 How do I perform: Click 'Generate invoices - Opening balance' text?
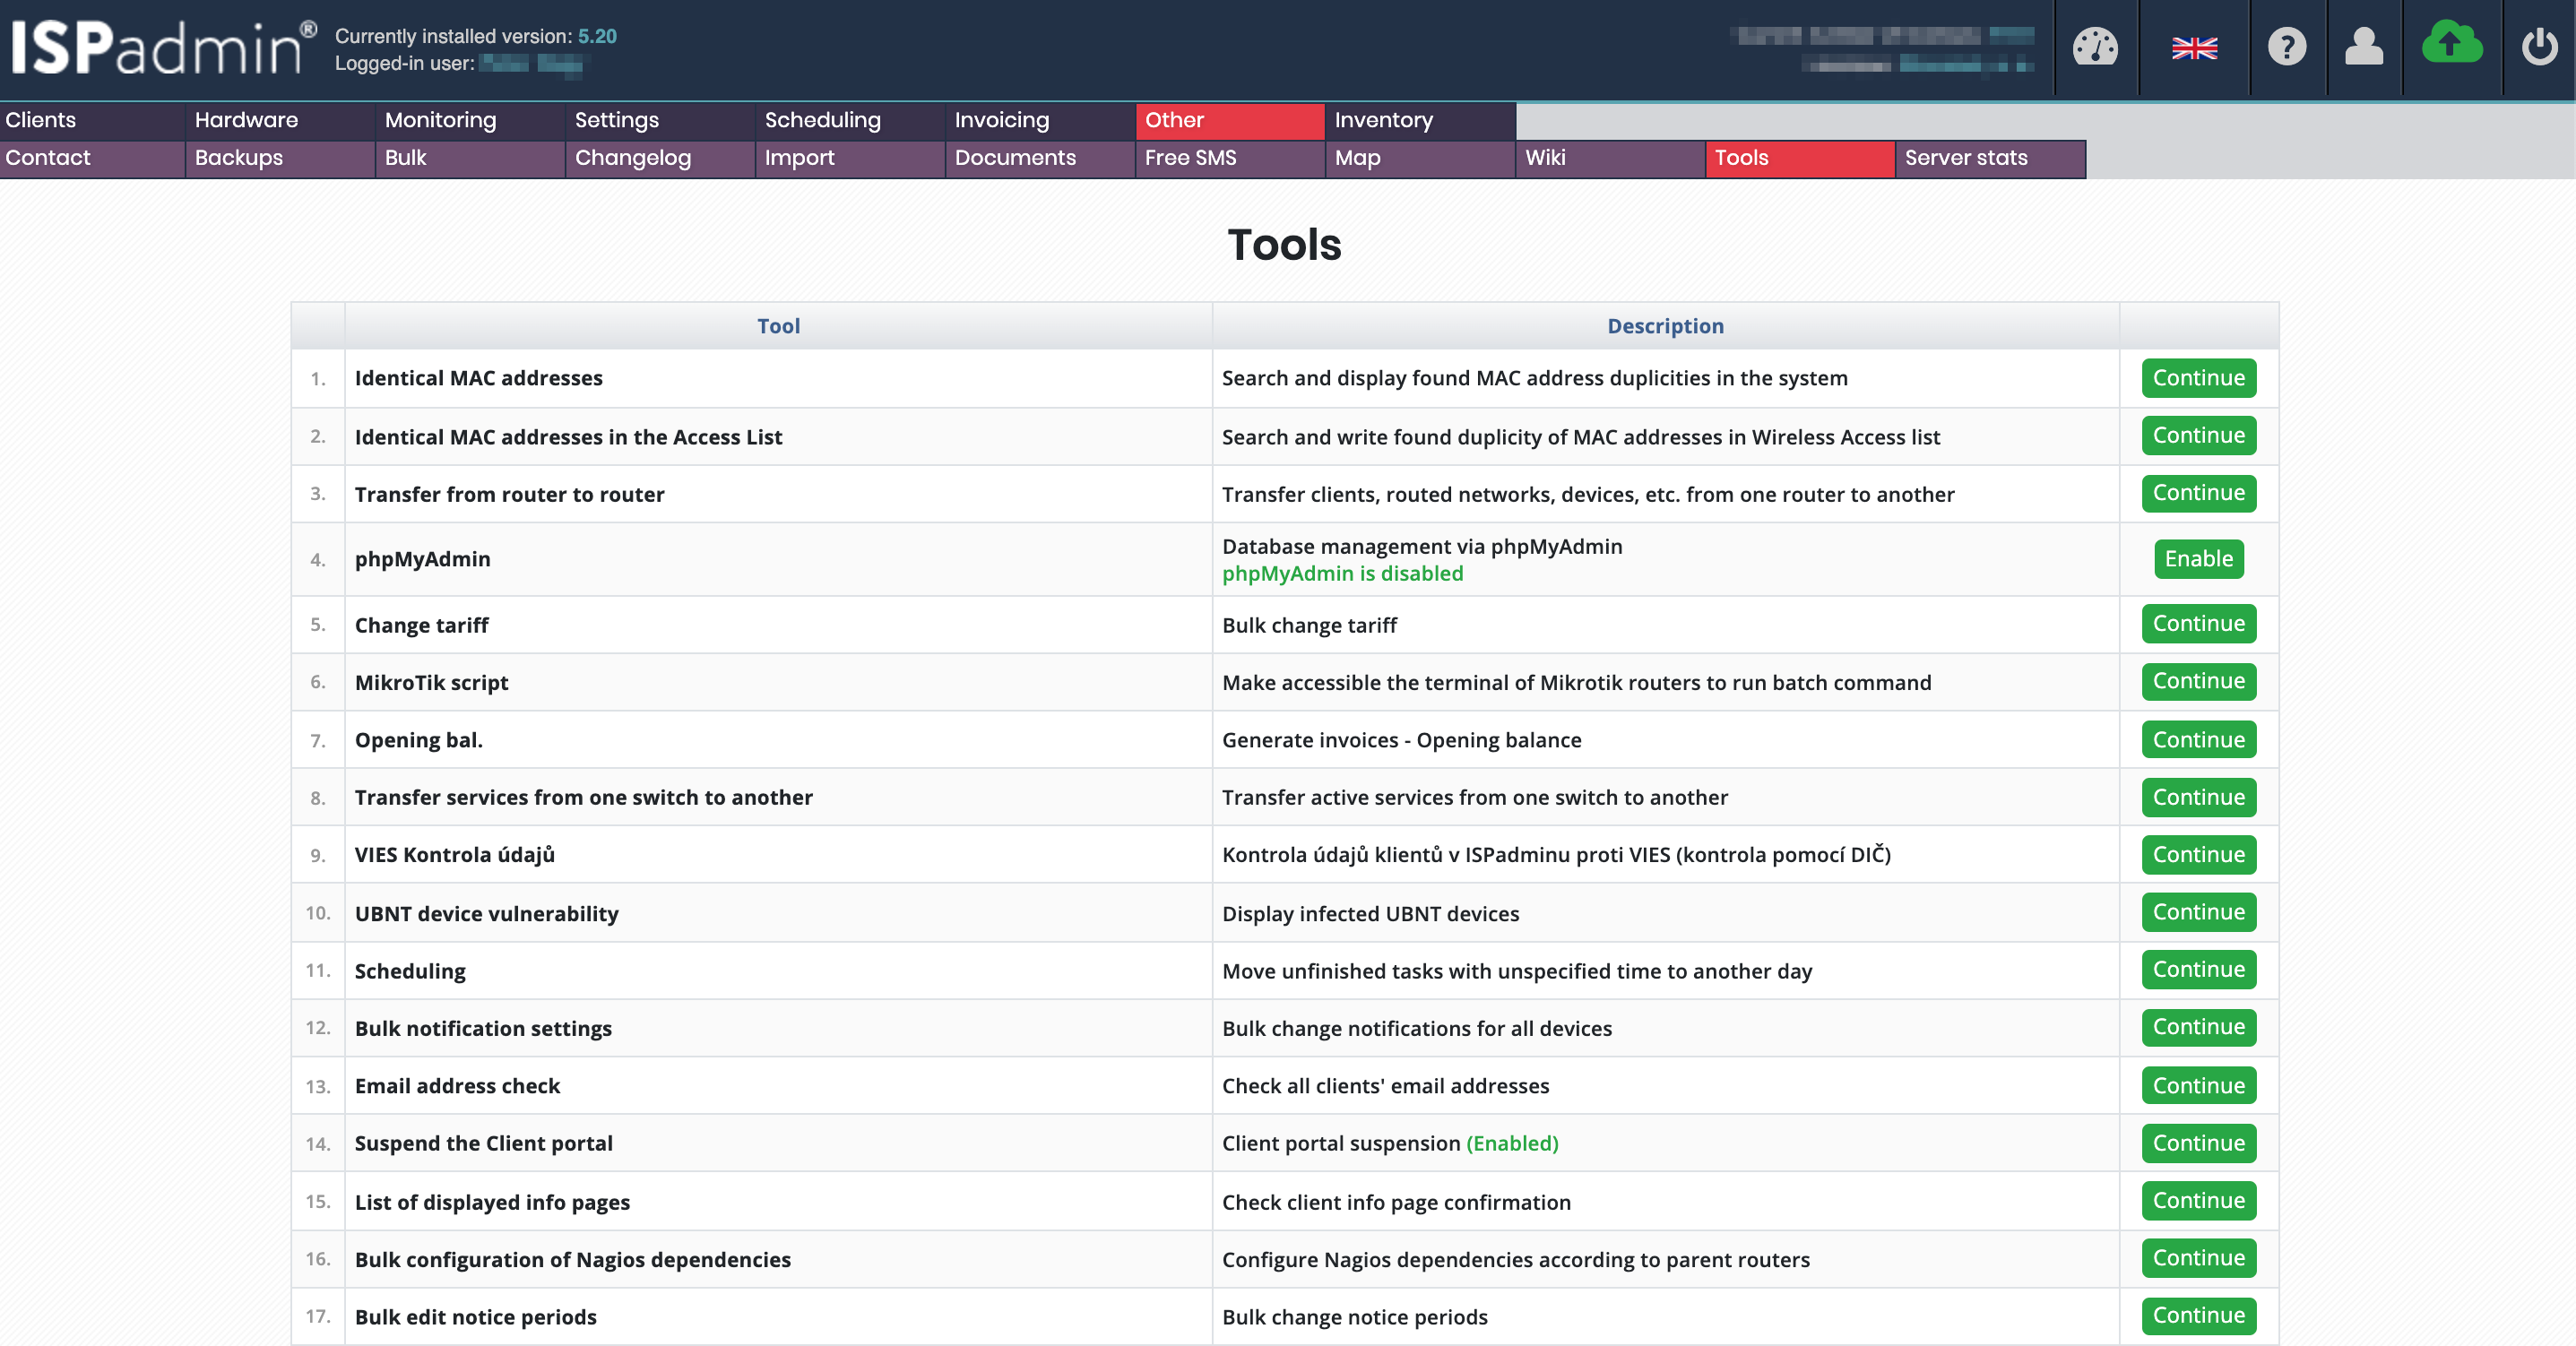click(x=1401, y=740)
